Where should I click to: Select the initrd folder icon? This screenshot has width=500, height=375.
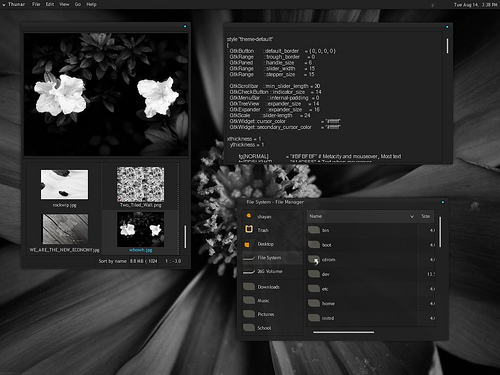tap(314, 318)
